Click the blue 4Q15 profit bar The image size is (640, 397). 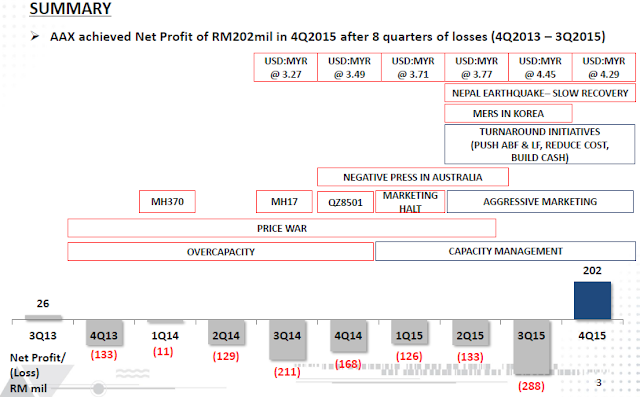point(592,300)
